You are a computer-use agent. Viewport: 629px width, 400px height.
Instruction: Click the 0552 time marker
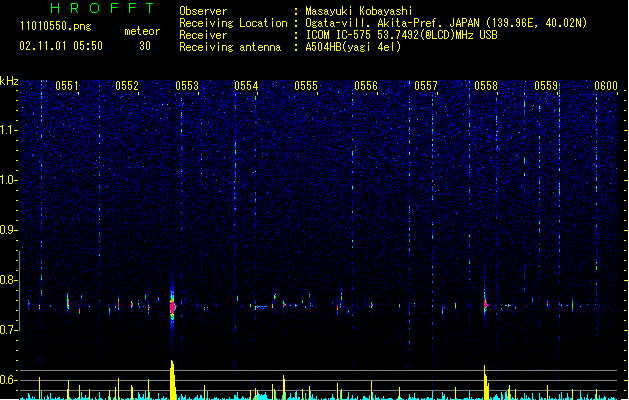click(x=127, y=86)
